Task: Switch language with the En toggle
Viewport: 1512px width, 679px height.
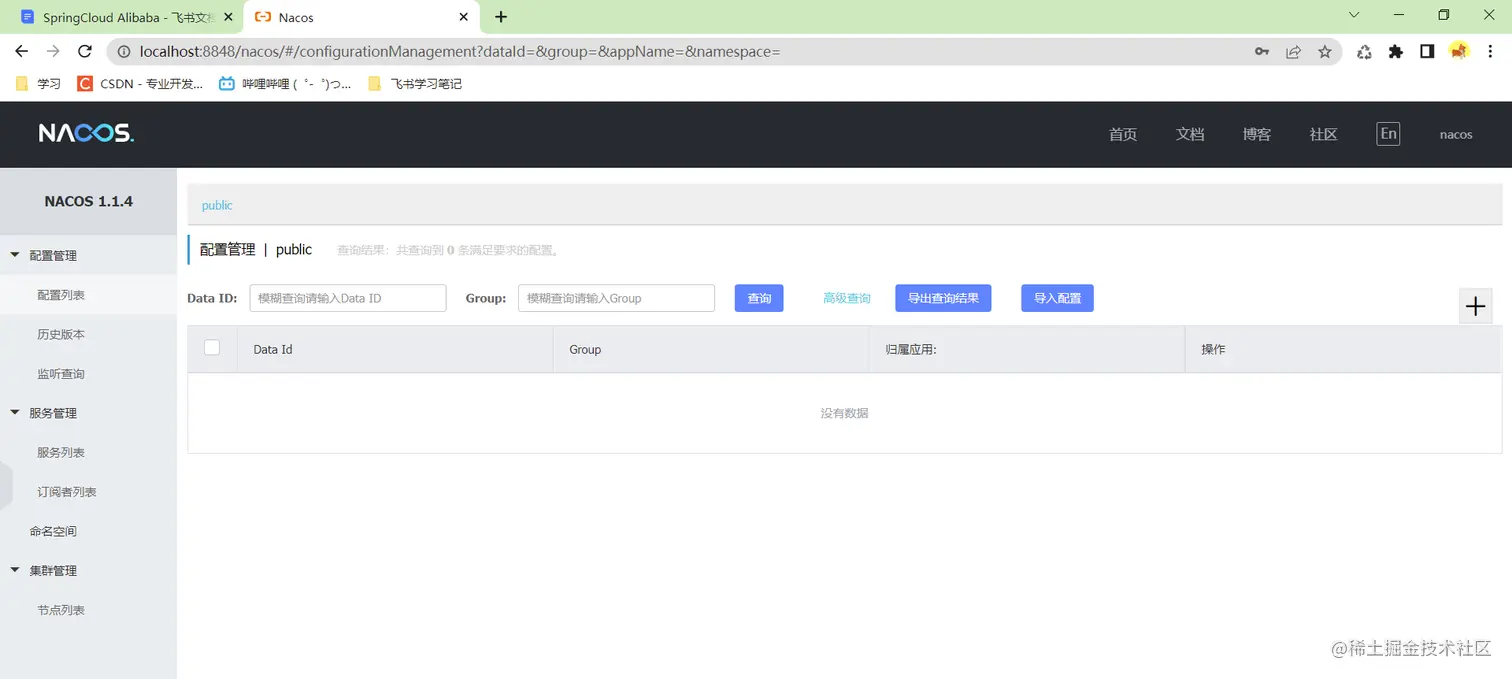Action: (1388, 134)
